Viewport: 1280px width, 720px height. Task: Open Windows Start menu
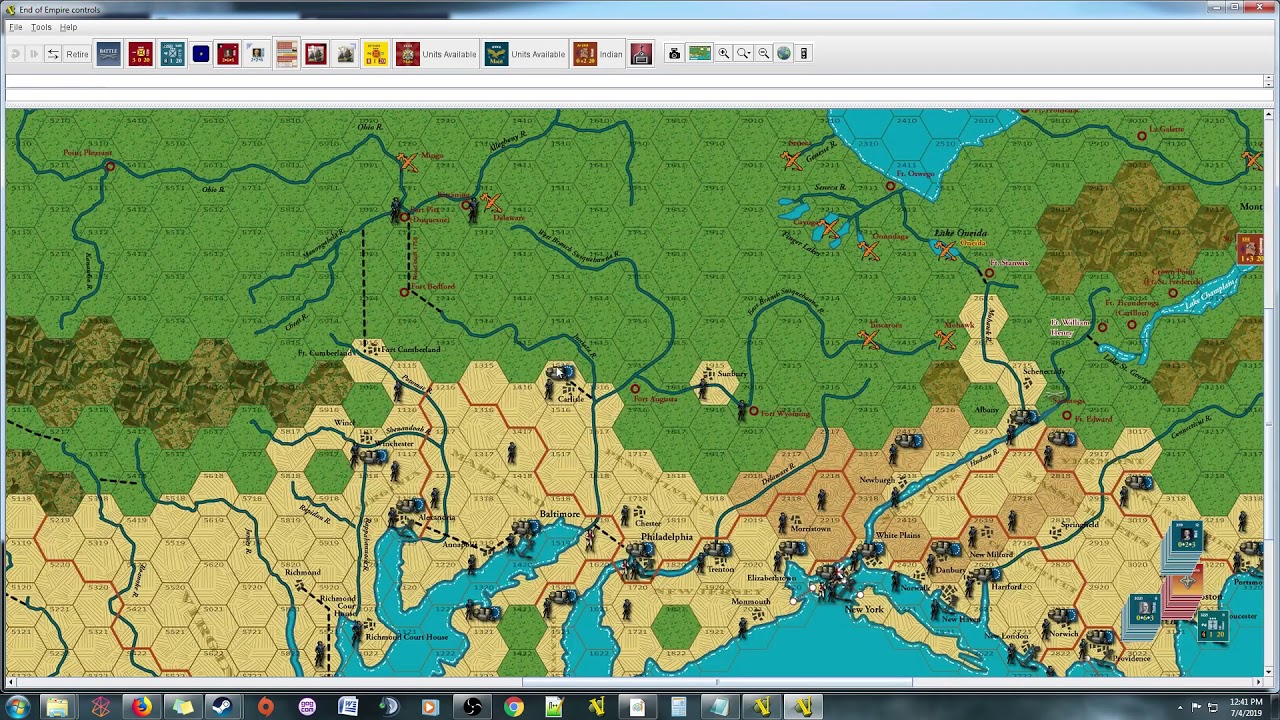point(17,707)
